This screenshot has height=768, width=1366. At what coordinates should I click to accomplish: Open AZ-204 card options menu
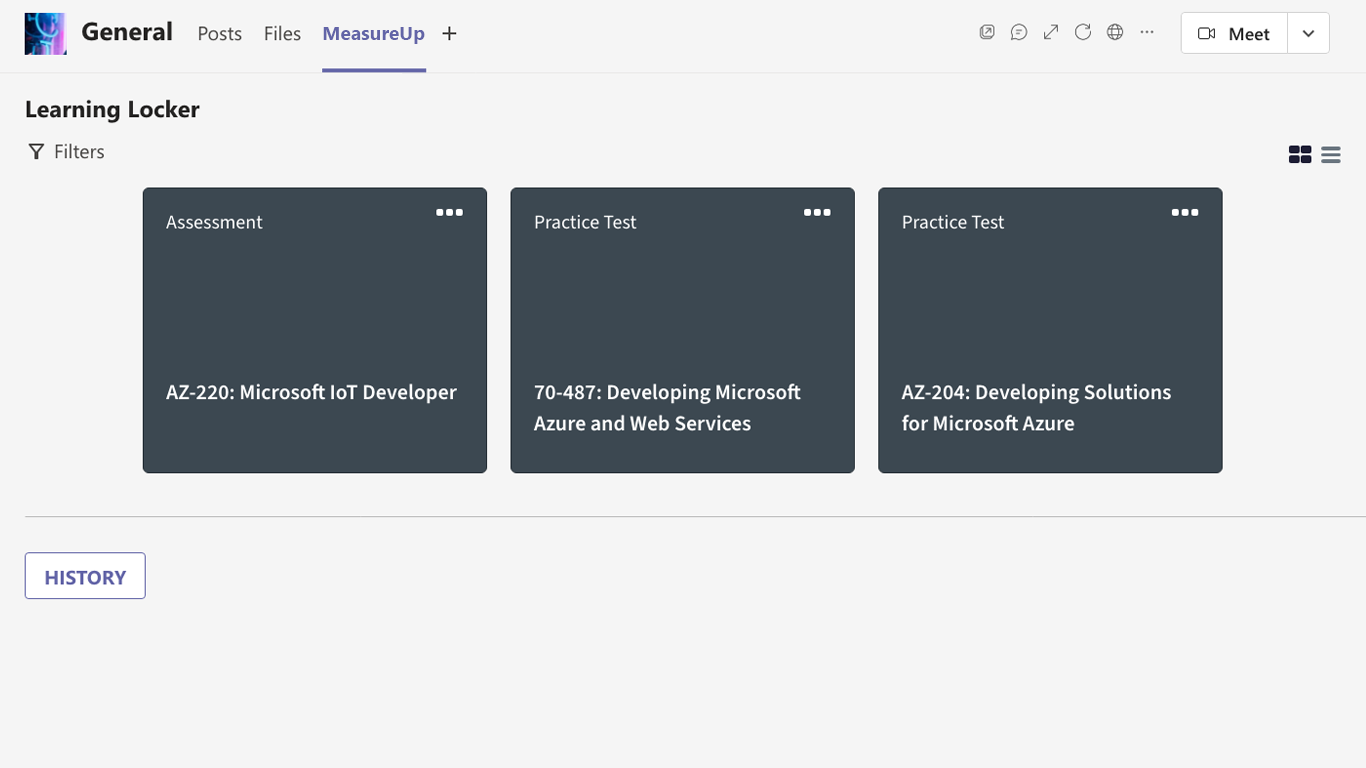pyautogui.click(x=1185, y=212)
